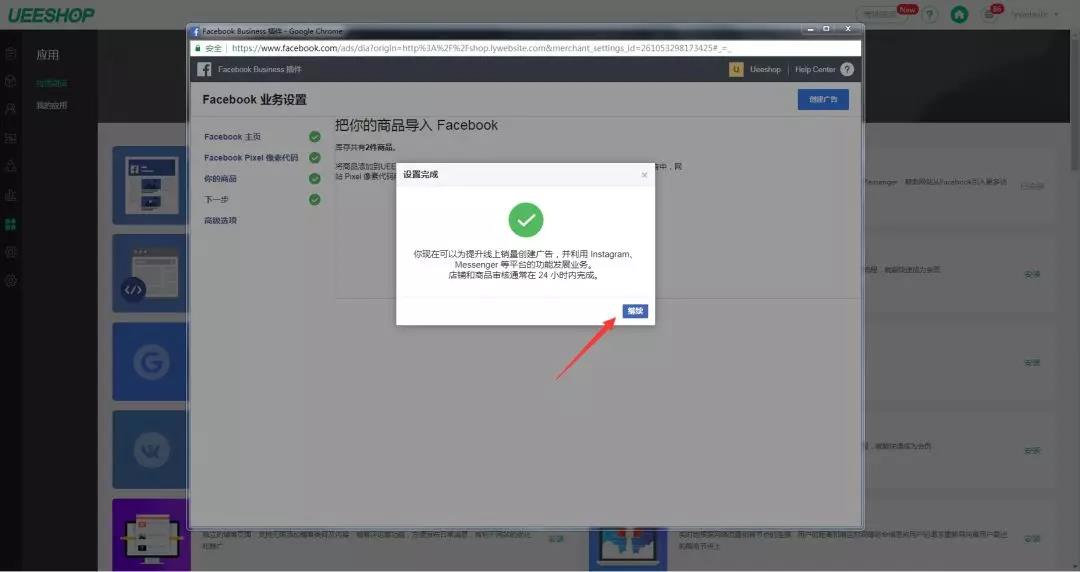The image size is (1080, 572).
Task: Click the help icon in UEESHOP top bar
Action: point(930,14)
